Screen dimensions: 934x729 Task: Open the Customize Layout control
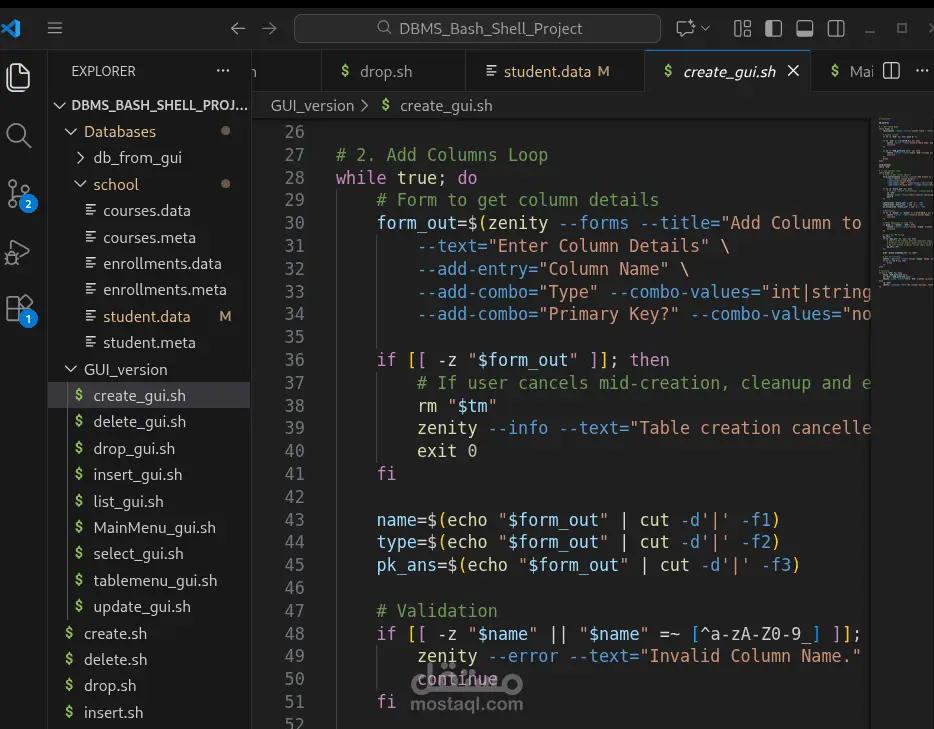(741, 28)
